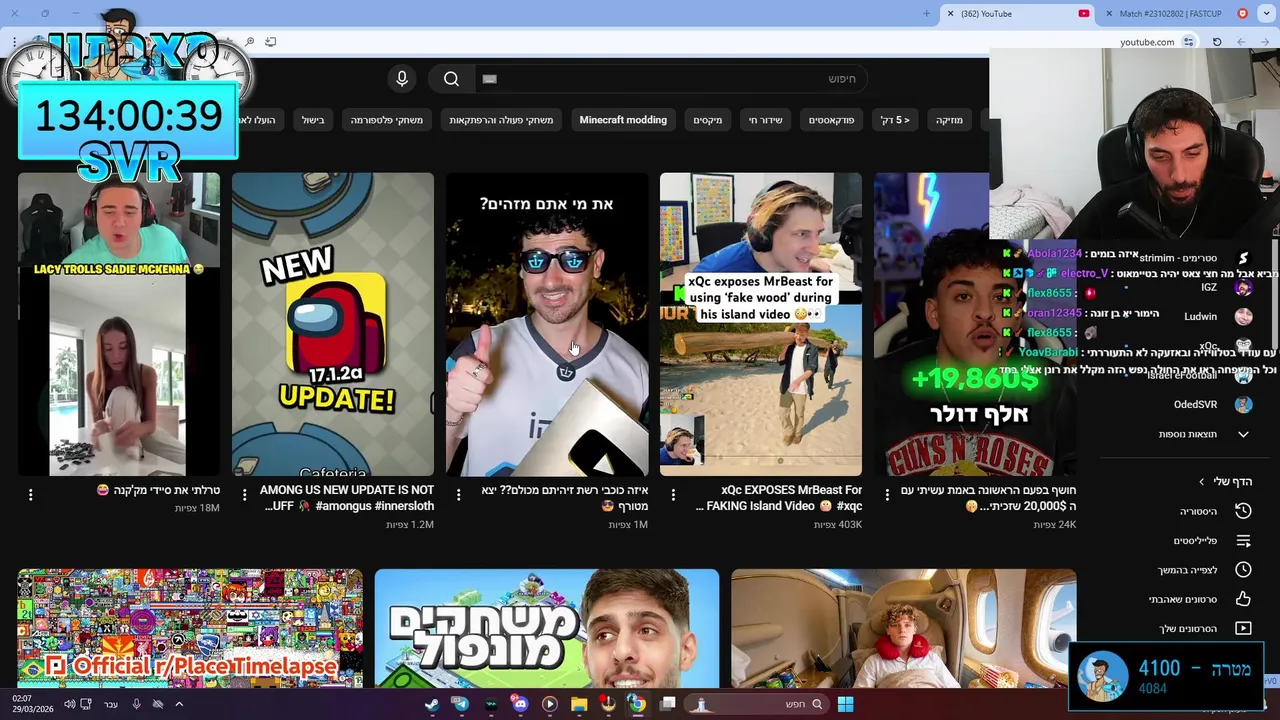The height and width of the screenshot is (720, 1280).
Task: Open the Ludwin subscription channel
Action: (1217, 316)
